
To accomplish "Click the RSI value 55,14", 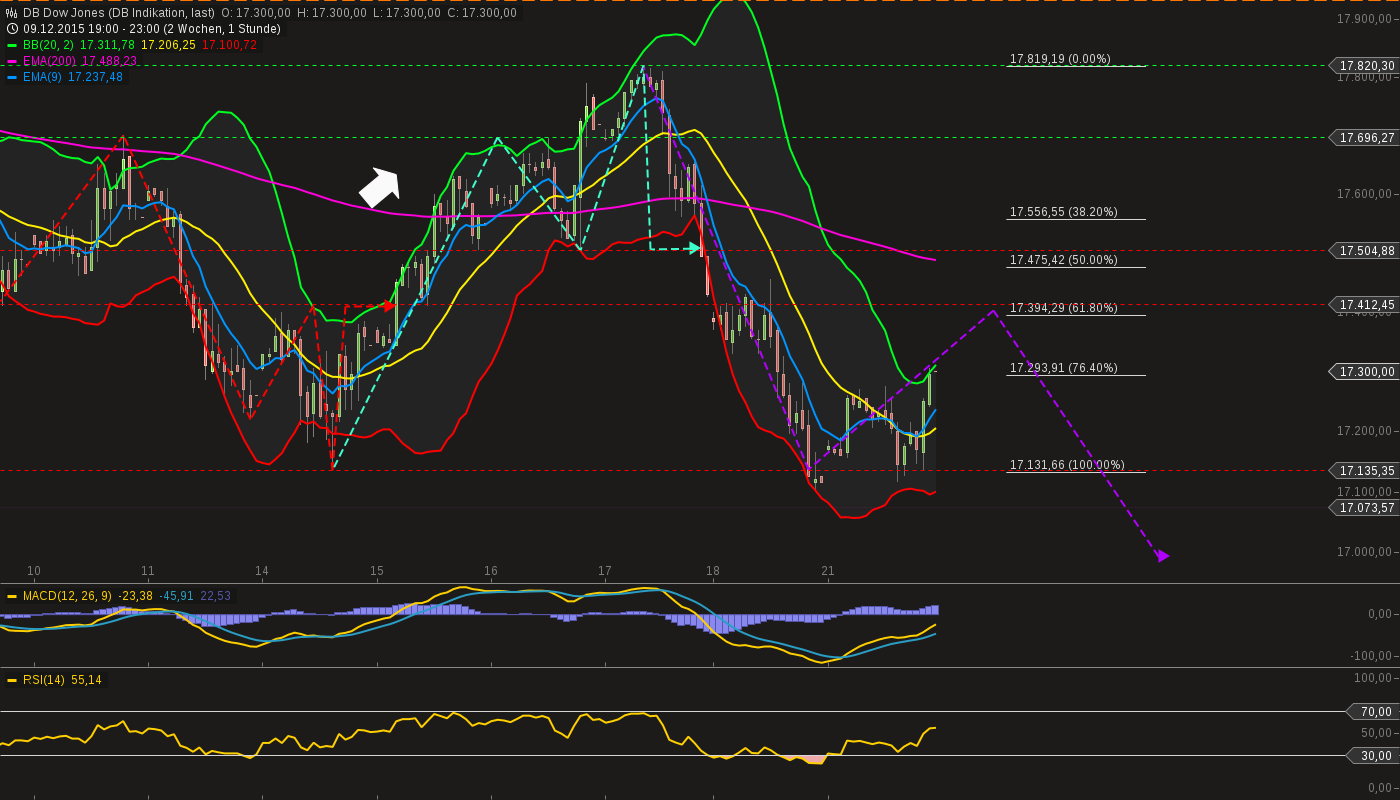I will coord(86,680).
